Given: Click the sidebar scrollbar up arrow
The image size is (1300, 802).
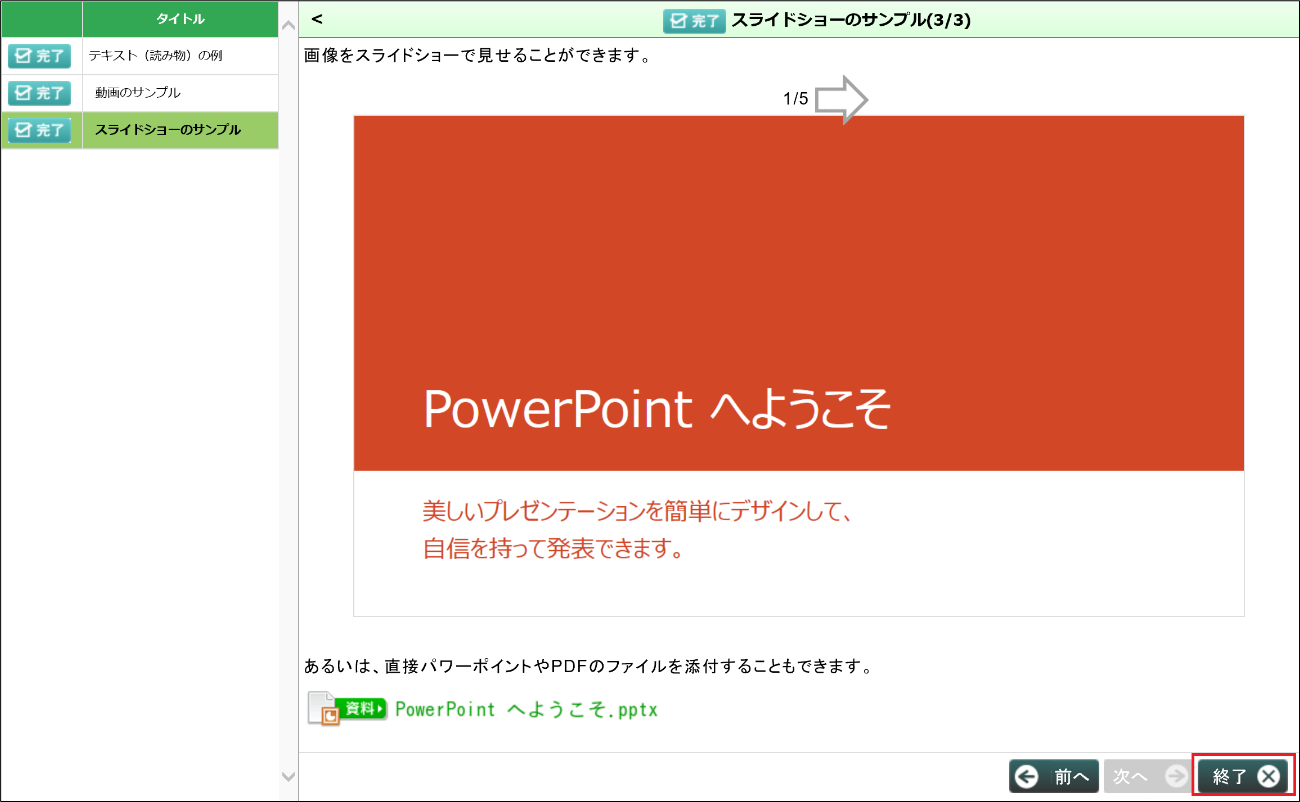Looking at the screenshot, I should [288, 24].
